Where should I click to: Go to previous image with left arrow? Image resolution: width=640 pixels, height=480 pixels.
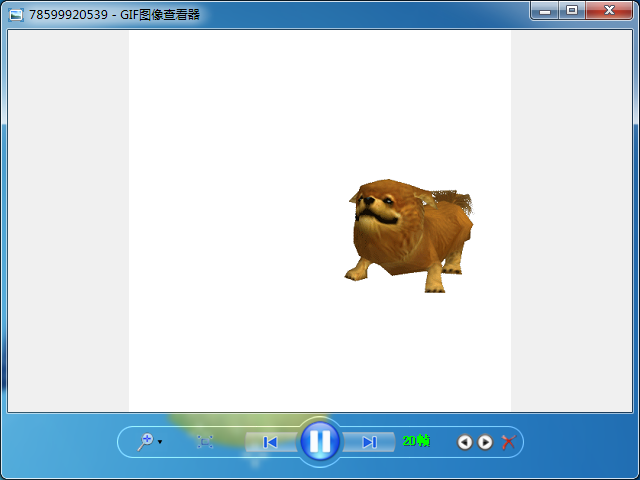(465, 442)
